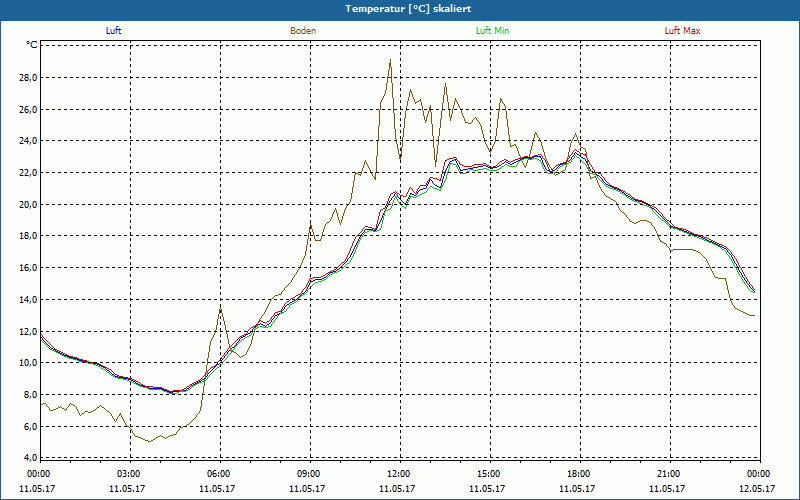Screen dimensions: 800x500
Task: Select the 18:00 time axis label
Action: click(579, 474)
